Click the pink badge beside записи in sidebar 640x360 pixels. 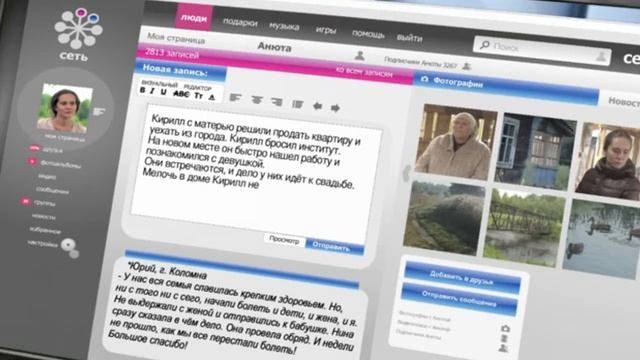34,148
